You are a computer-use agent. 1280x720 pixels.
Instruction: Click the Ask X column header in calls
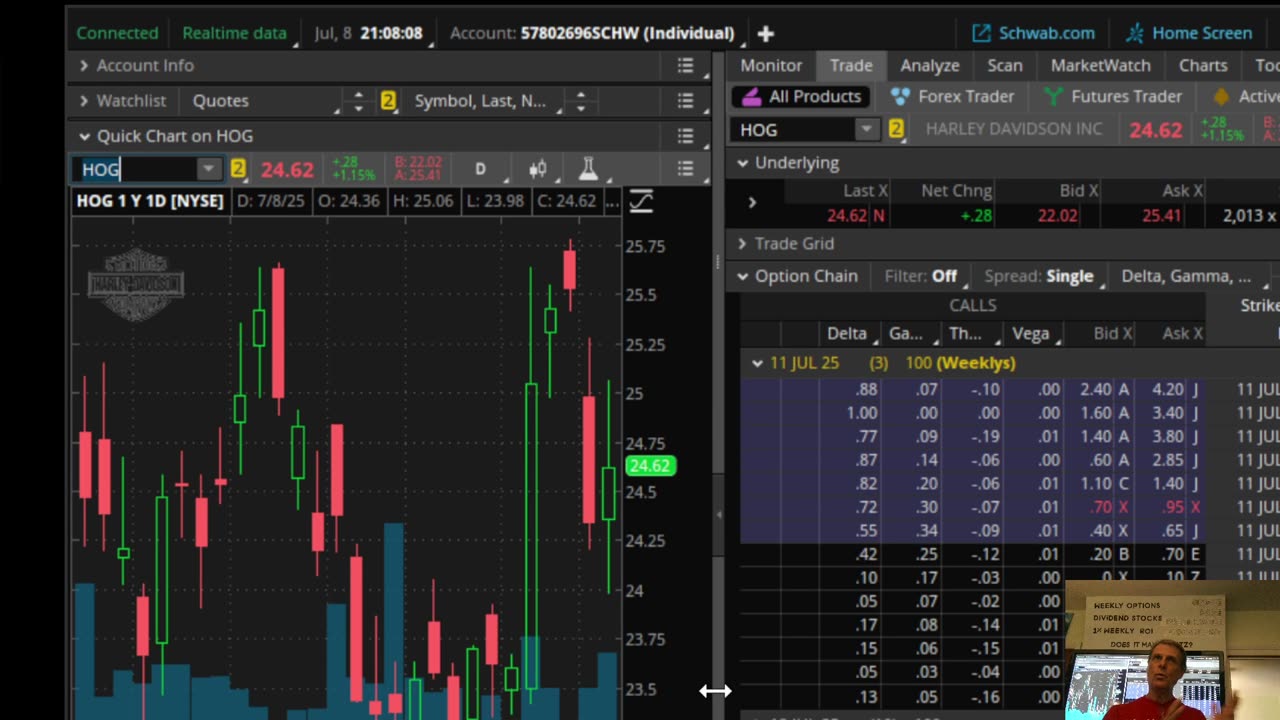tap(1182, 334)
